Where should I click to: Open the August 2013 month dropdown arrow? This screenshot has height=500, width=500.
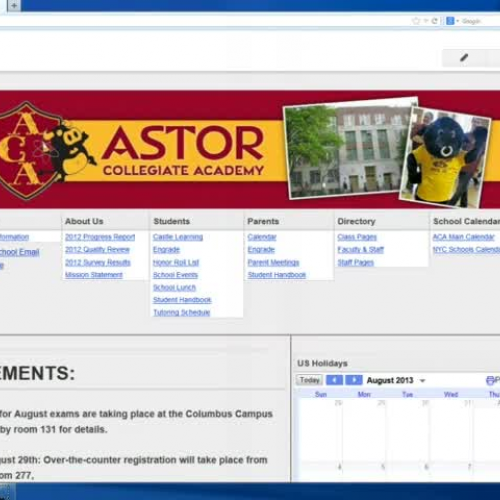tap(422, 381)
